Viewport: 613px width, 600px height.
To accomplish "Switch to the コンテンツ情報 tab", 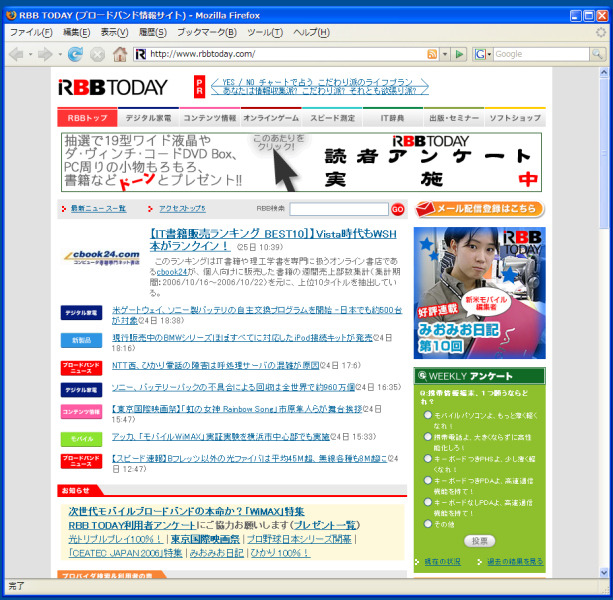I will coord(210,118).
